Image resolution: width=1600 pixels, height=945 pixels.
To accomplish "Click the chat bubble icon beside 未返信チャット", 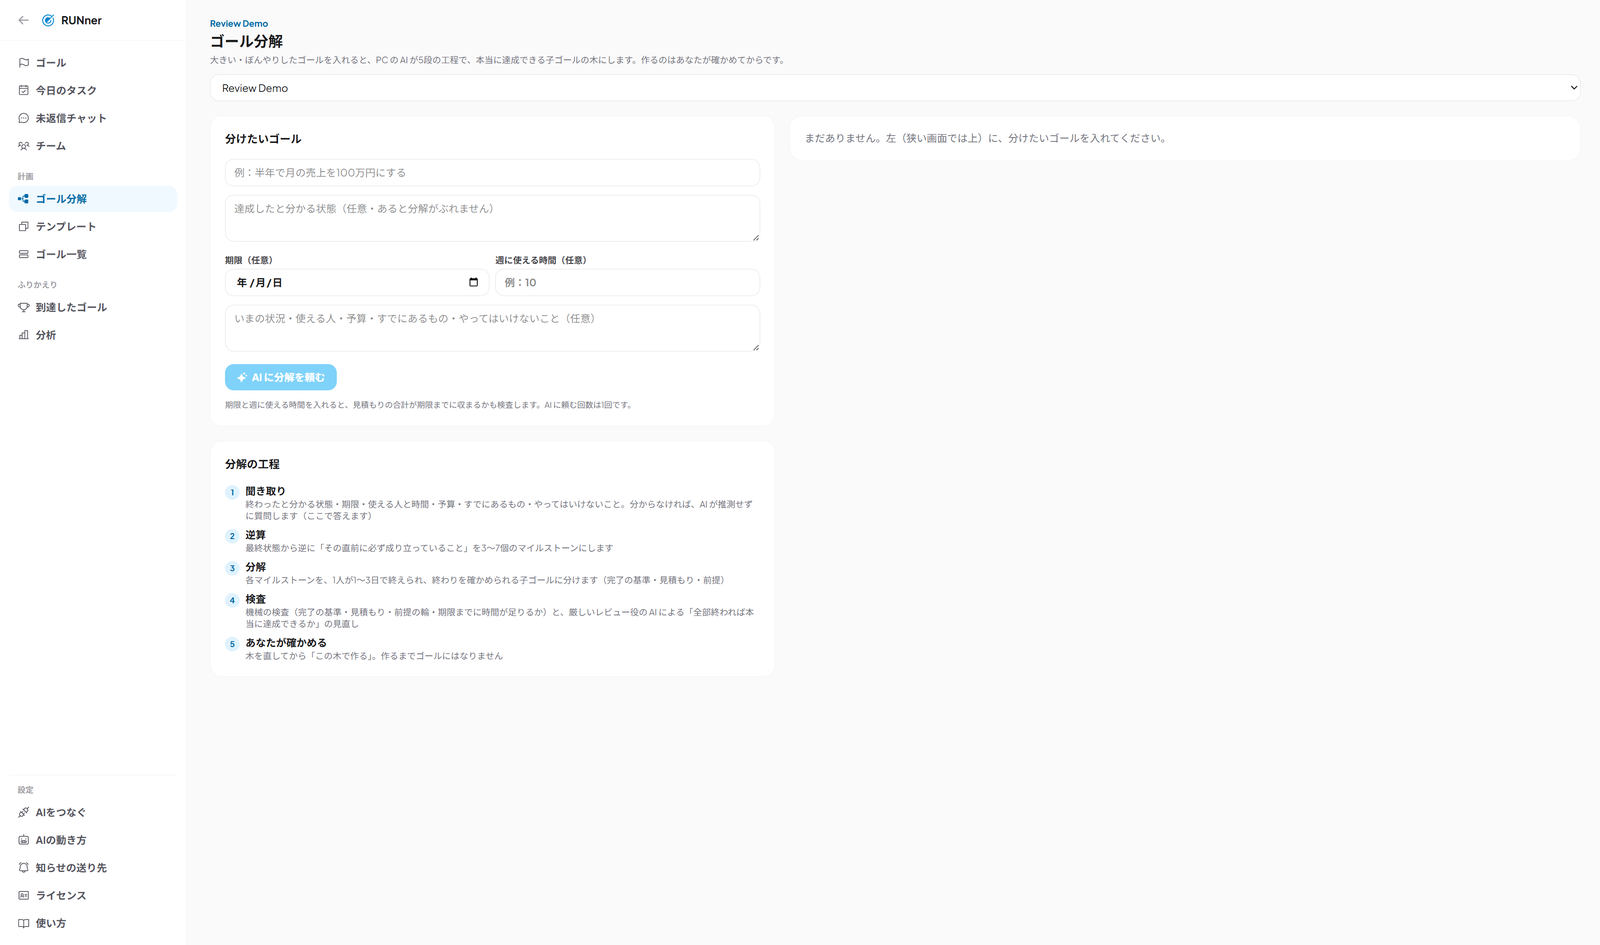I will [24, 118].
